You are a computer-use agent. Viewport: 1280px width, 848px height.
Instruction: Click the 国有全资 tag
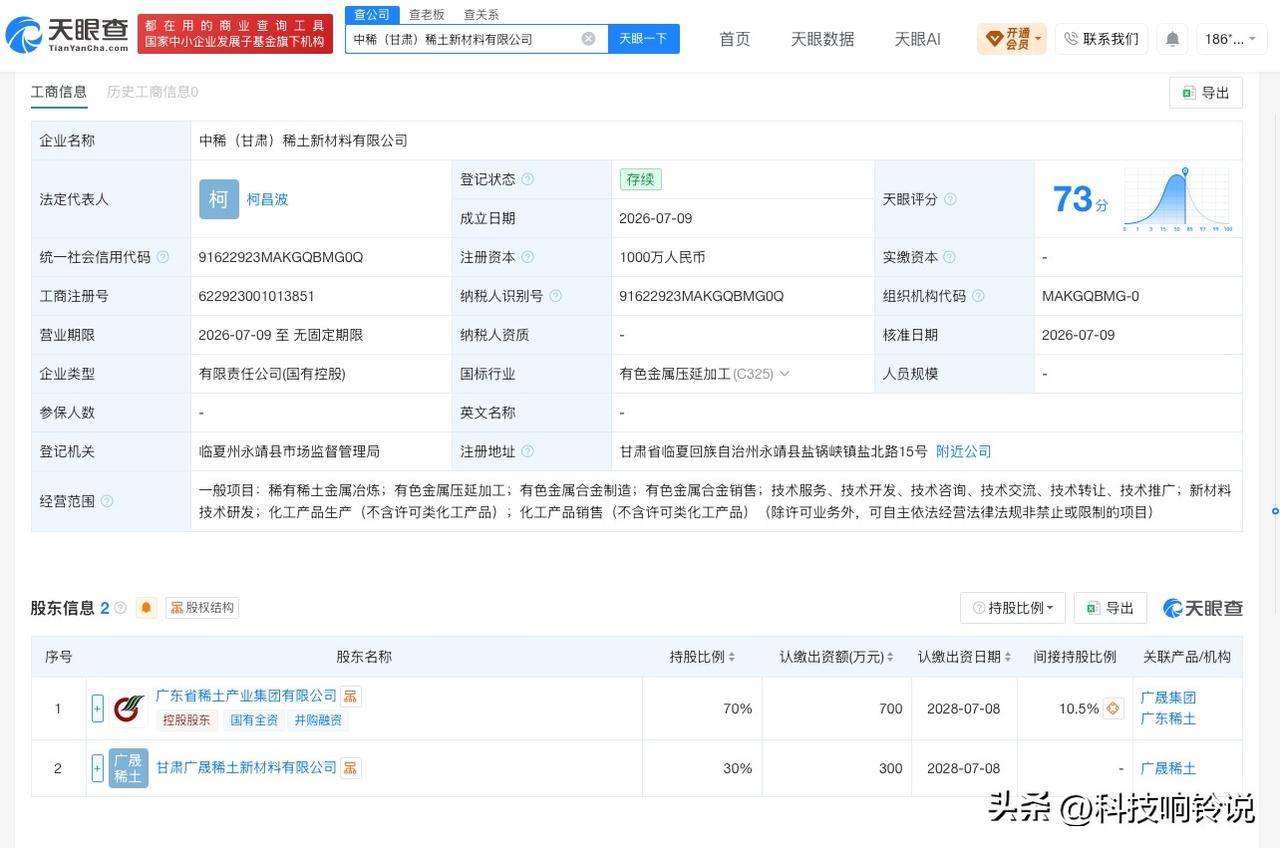point(254,720)
